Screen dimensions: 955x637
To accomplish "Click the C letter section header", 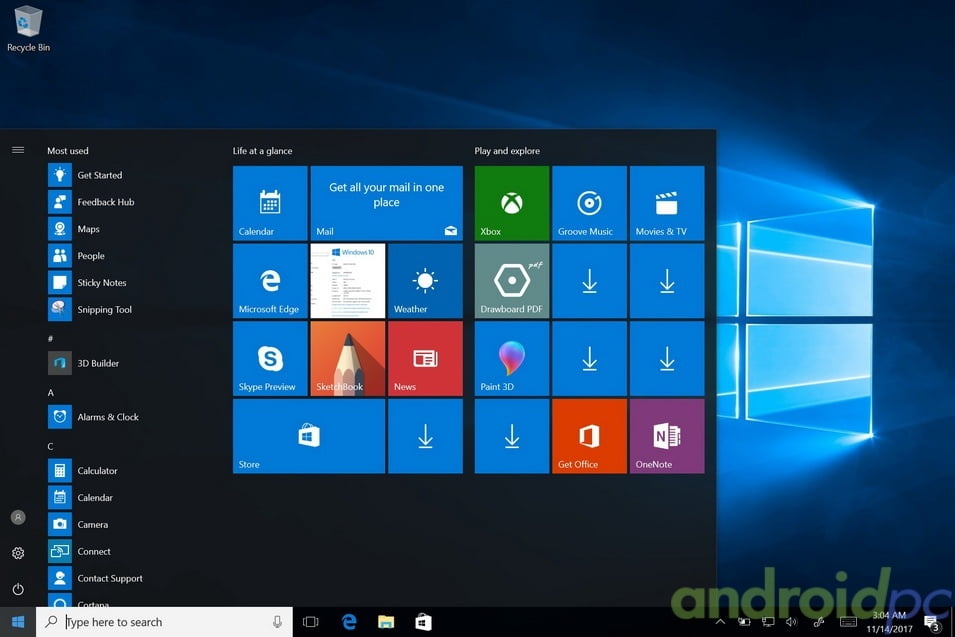I will click(51, 446).
